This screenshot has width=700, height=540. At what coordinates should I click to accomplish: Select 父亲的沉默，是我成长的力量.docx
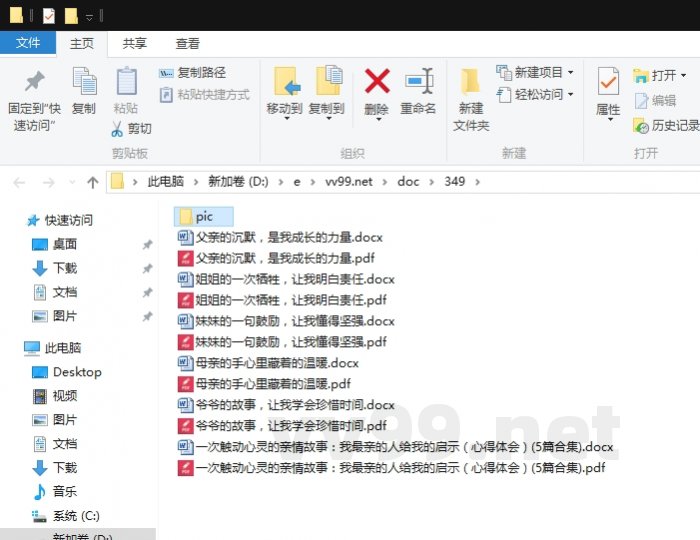tap(280, 237)
